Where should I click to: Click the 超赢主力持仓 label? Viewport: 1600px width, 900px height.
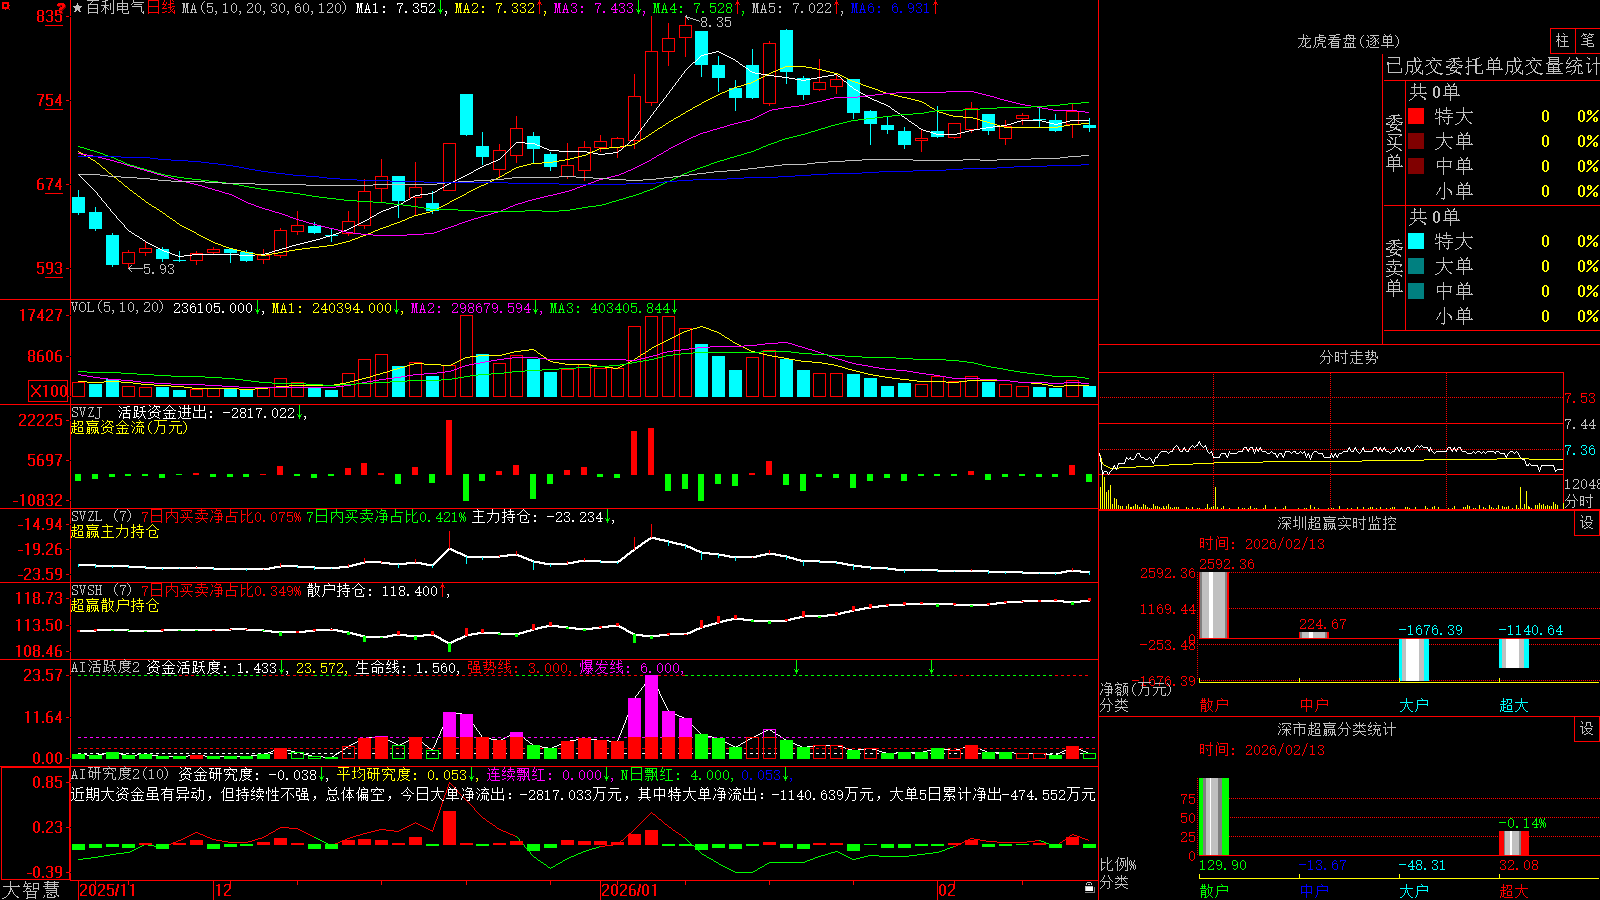pos(115,531)
